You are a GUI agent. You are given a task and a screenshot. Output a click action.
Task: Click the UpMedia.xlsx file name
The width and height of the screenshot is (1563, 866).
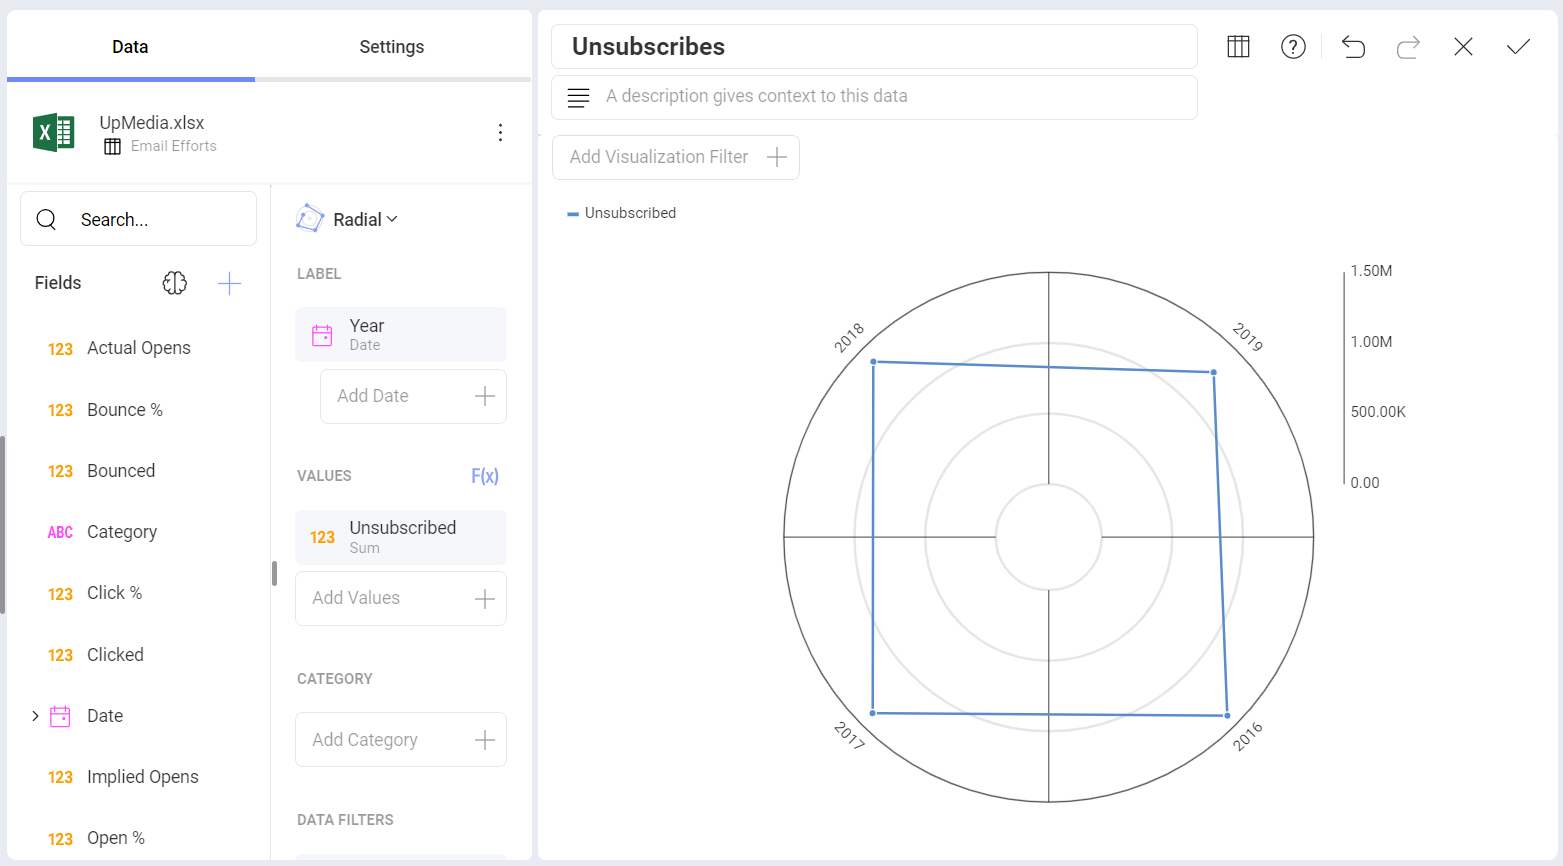point(152,123)
